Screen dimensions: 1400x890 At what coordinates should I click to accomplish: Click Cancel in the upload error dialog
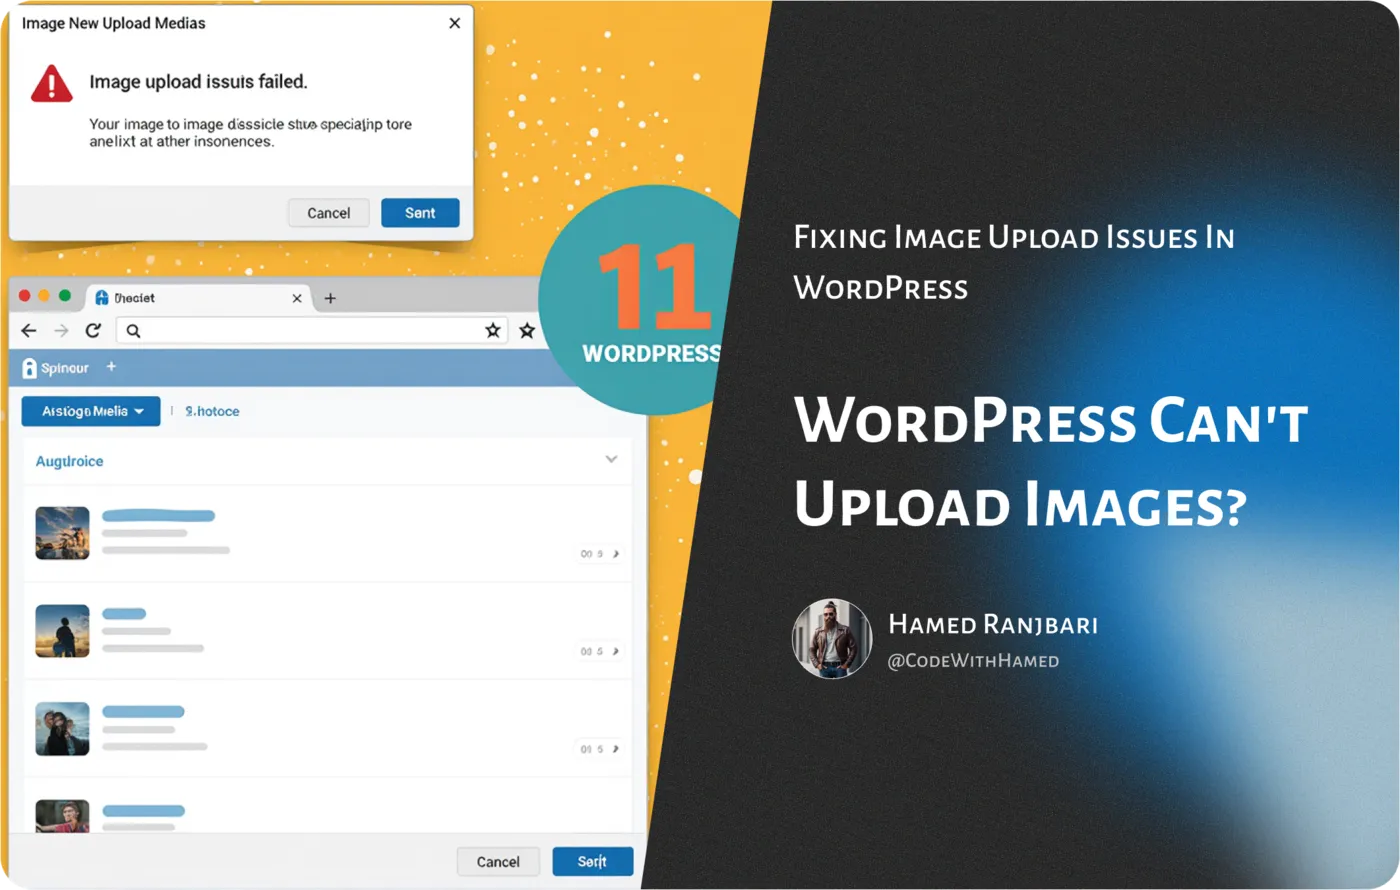click(328, 213)
